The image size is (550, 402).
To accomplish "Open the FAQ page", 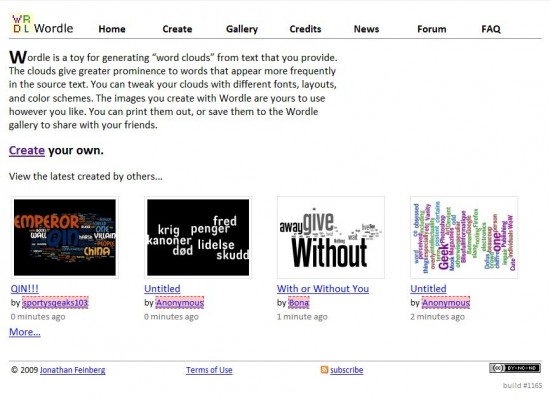I will pos(491,29).
